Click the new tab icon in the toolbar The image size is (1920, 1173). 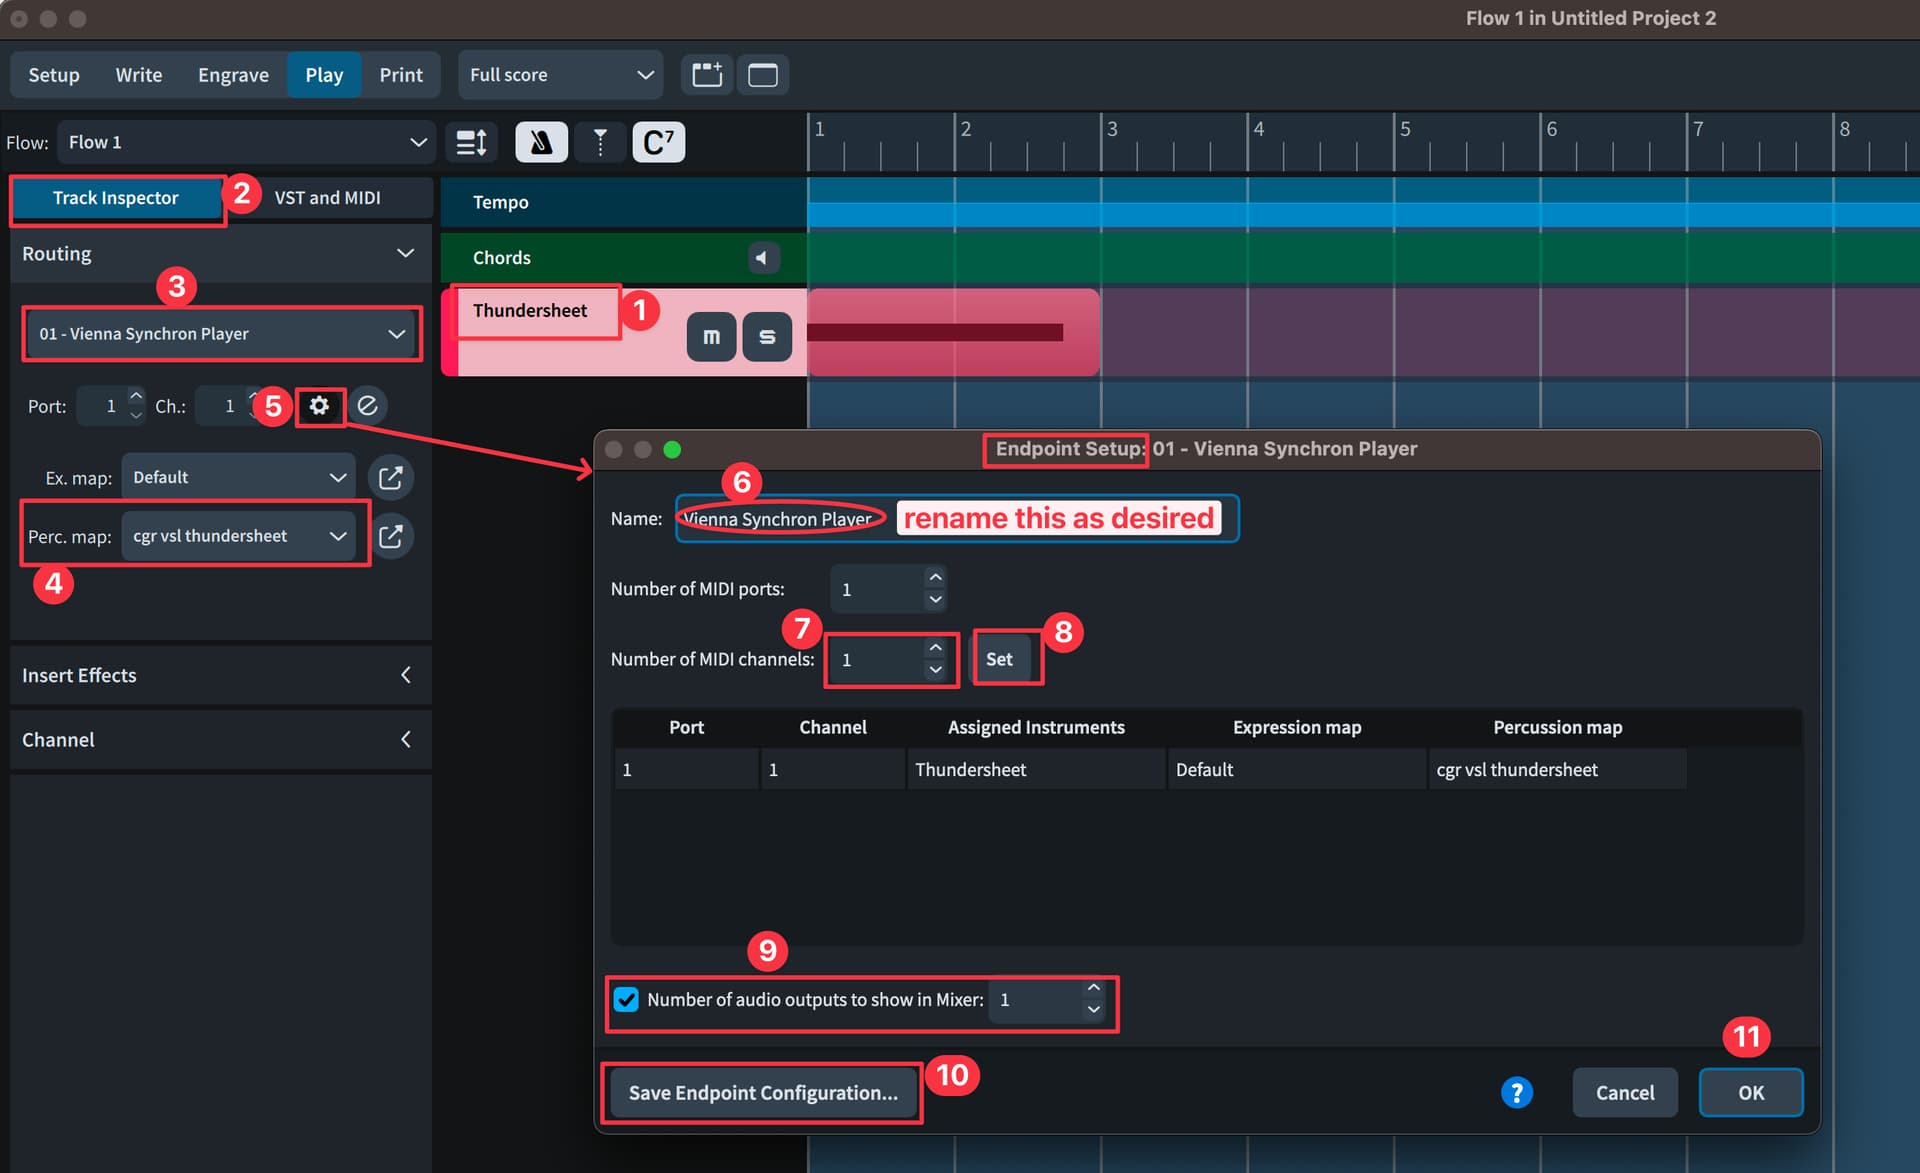[707, 75]
